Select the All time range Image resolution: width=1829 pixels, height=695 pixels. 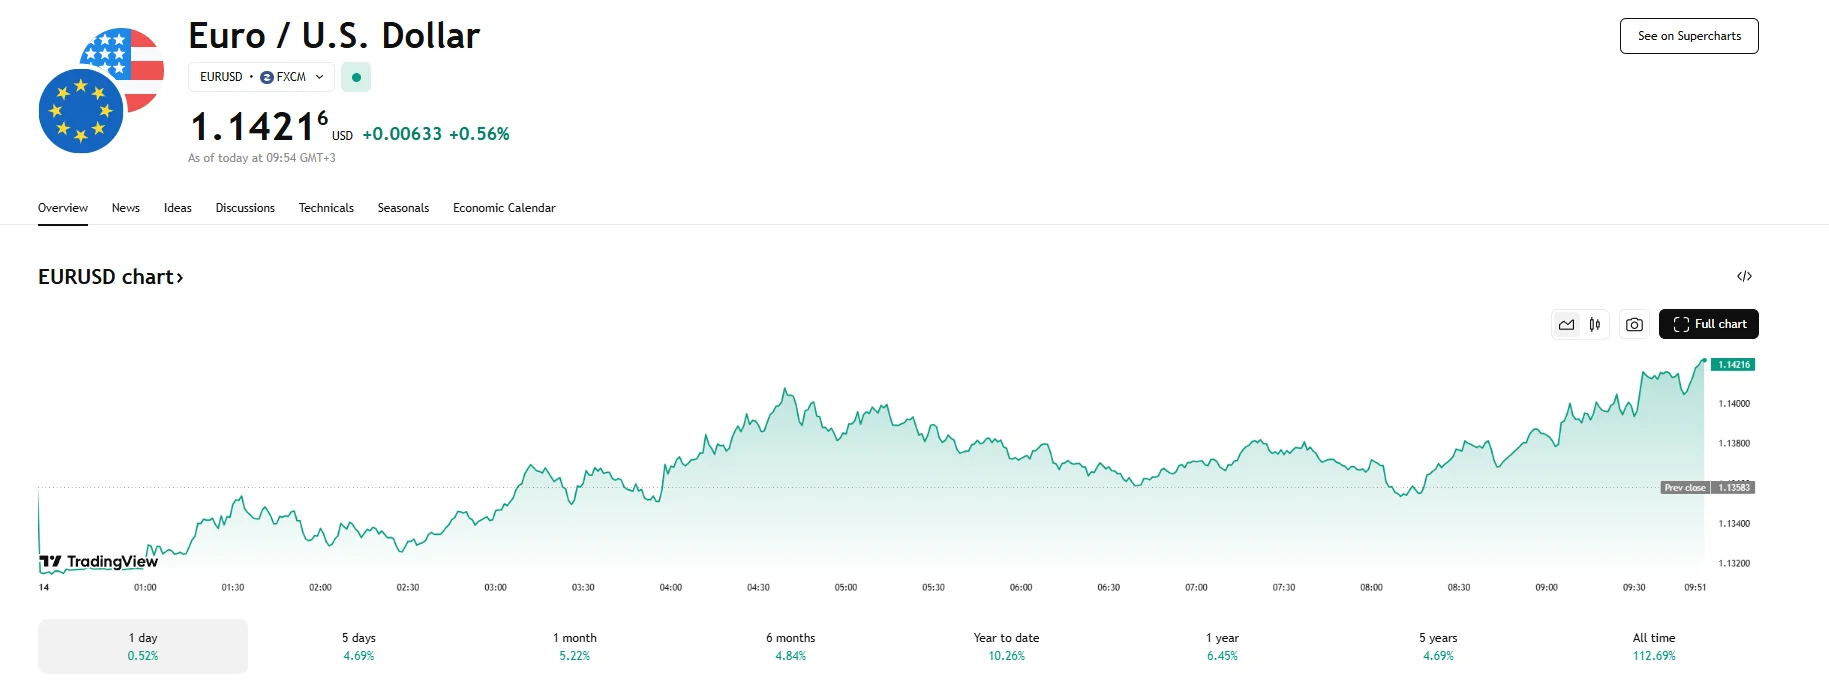coord(1654,646)
